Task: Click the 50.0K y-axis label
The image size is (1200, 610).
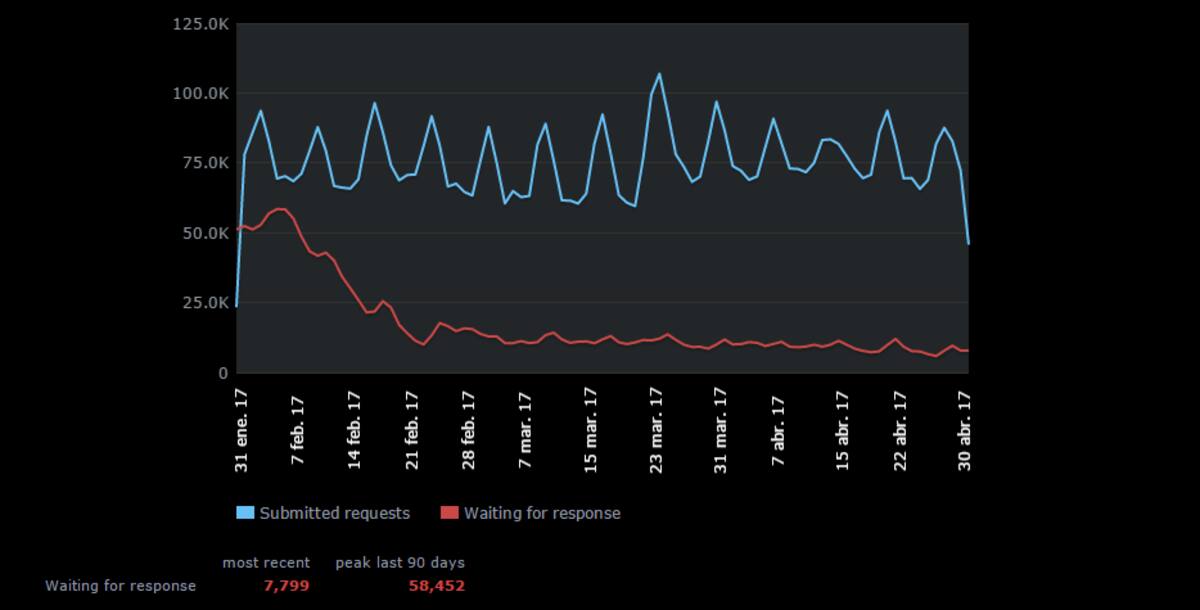Action: (205, 233)
